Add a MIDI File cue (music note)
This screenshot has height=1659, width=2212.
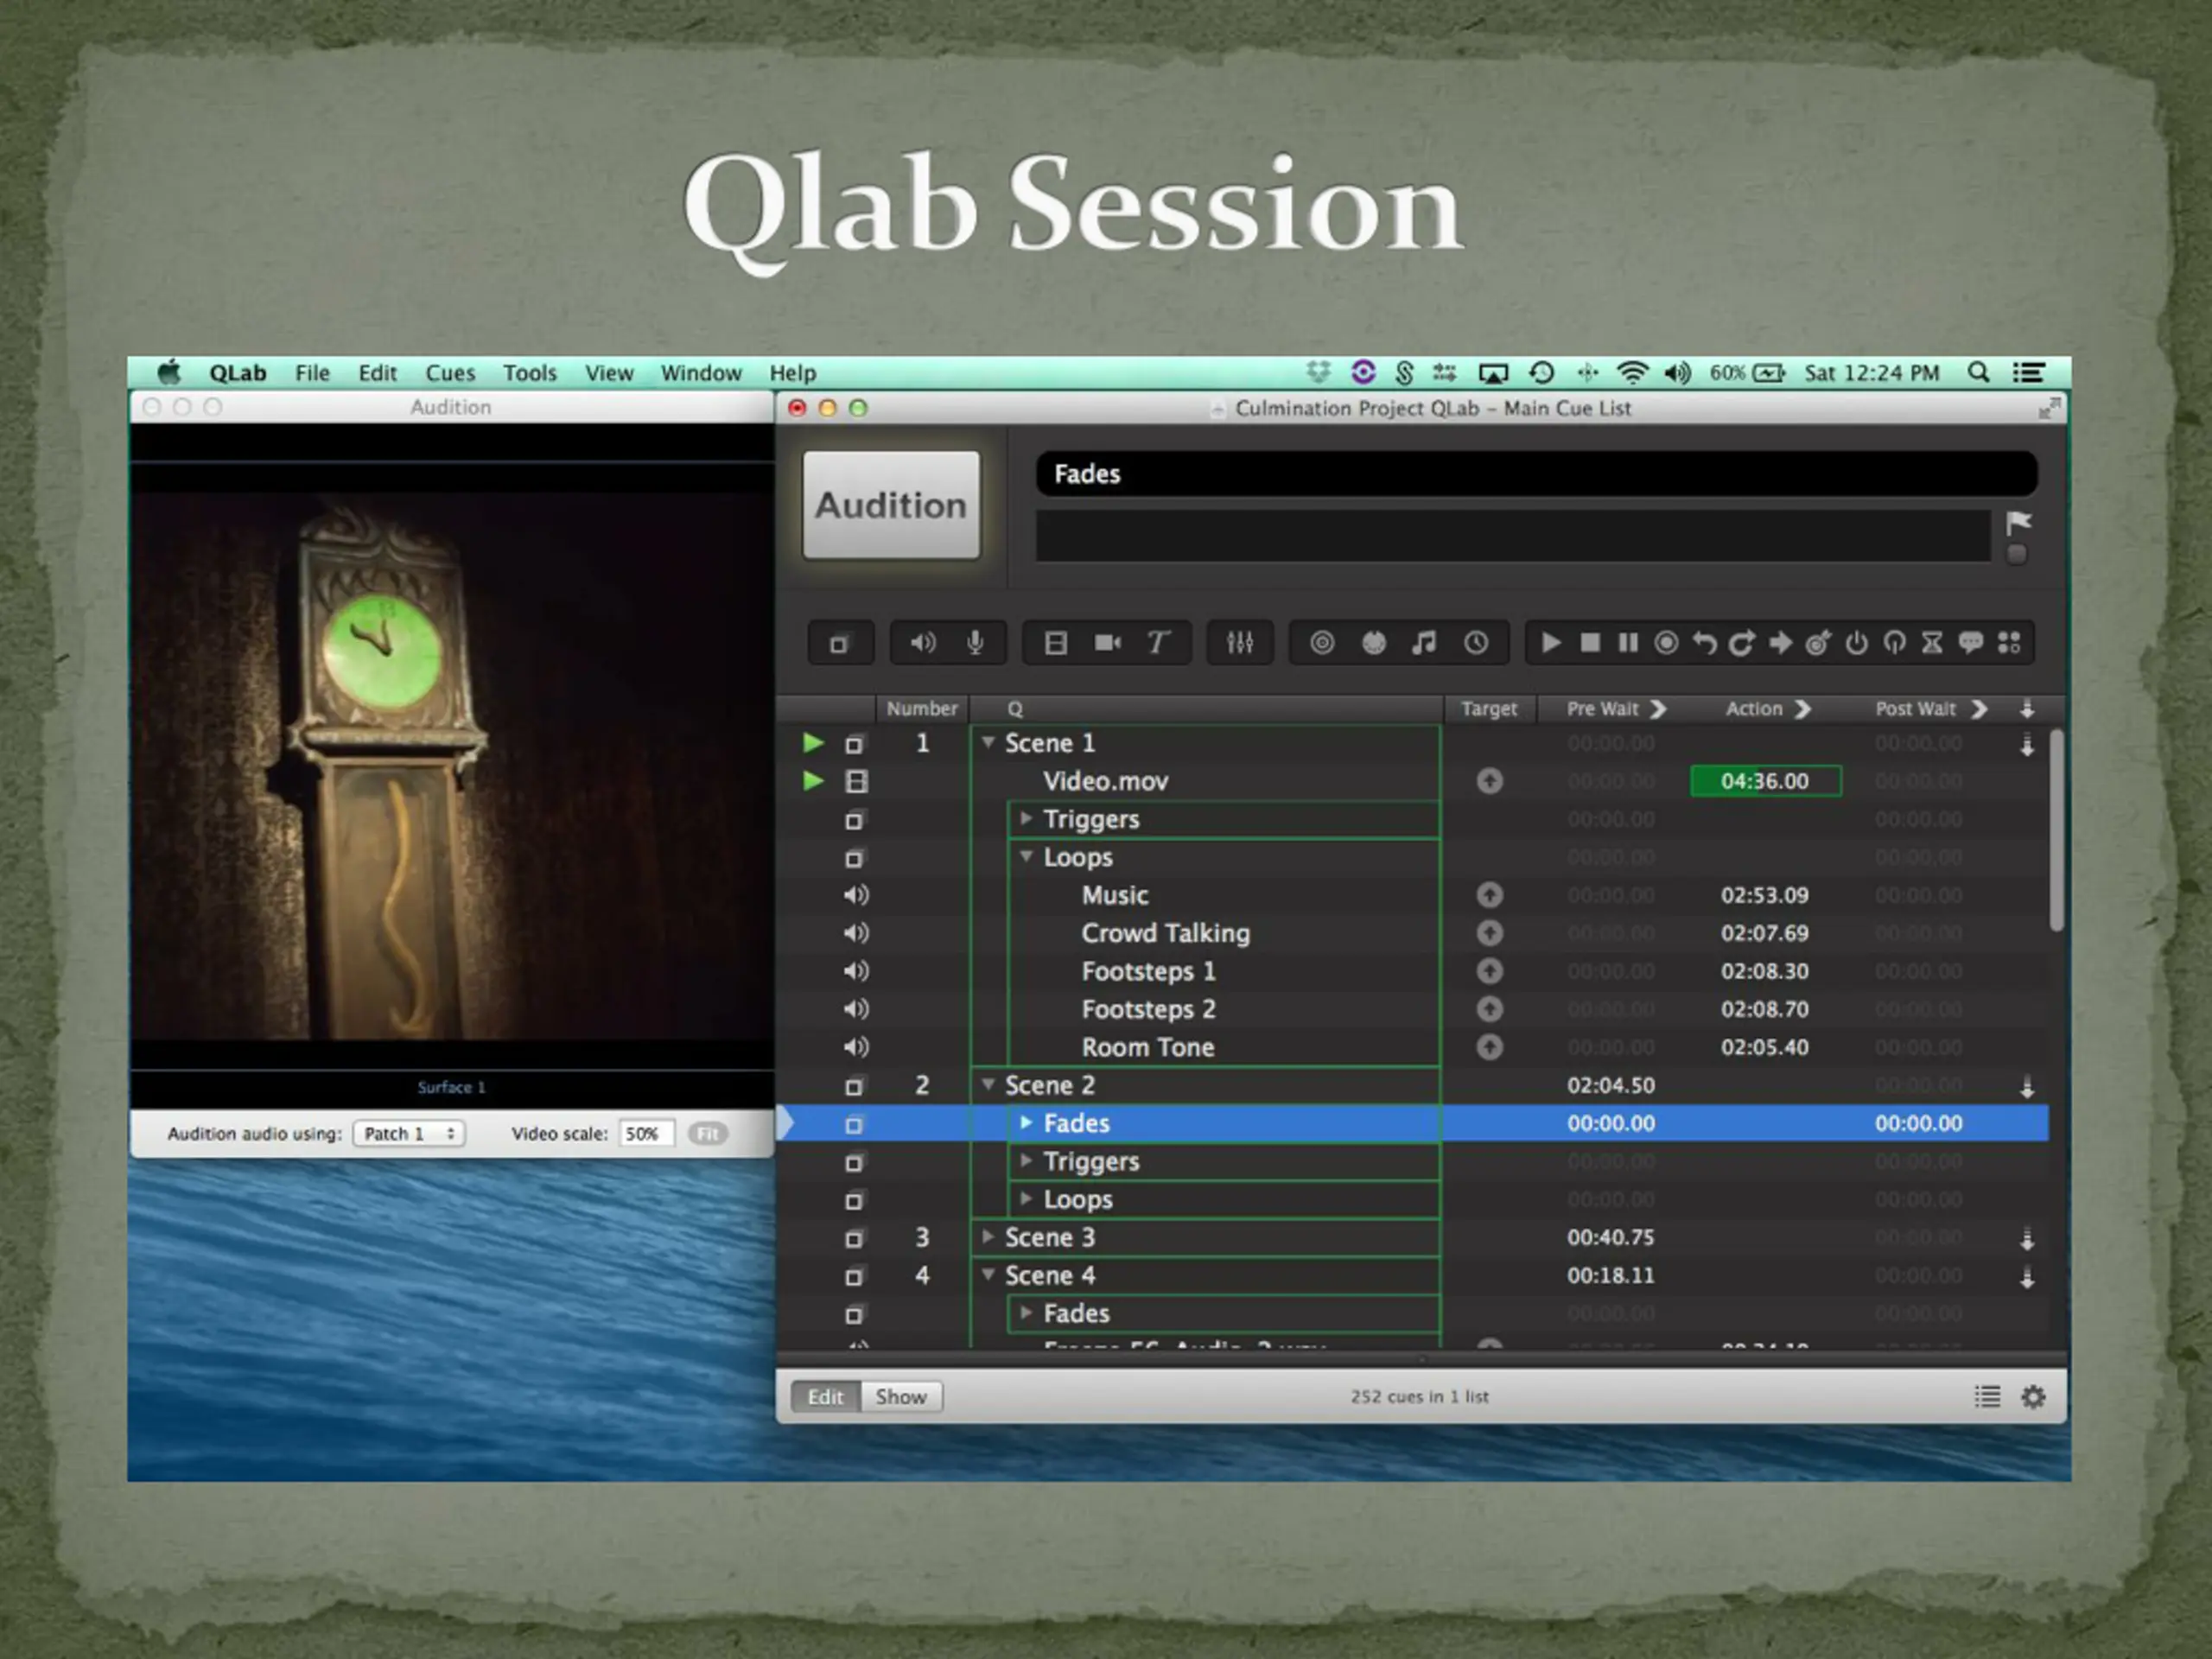pos(1424,643)
